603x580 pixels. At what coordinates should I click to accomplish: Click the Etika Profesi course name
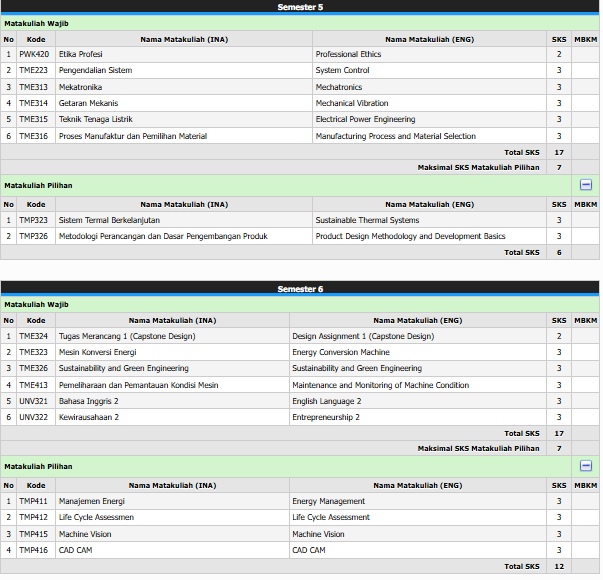pos(81,54)
